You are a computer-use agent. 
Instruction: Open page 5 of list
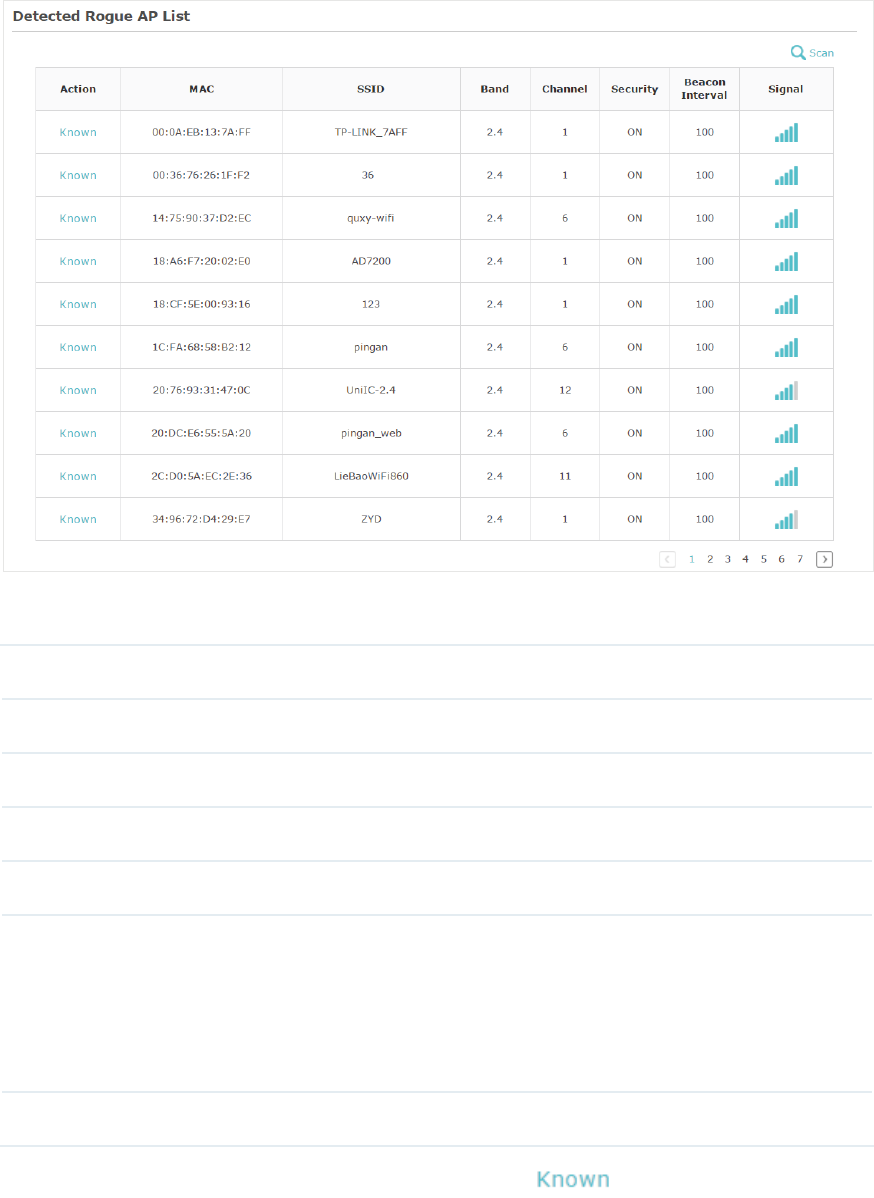tap(763, 559)
